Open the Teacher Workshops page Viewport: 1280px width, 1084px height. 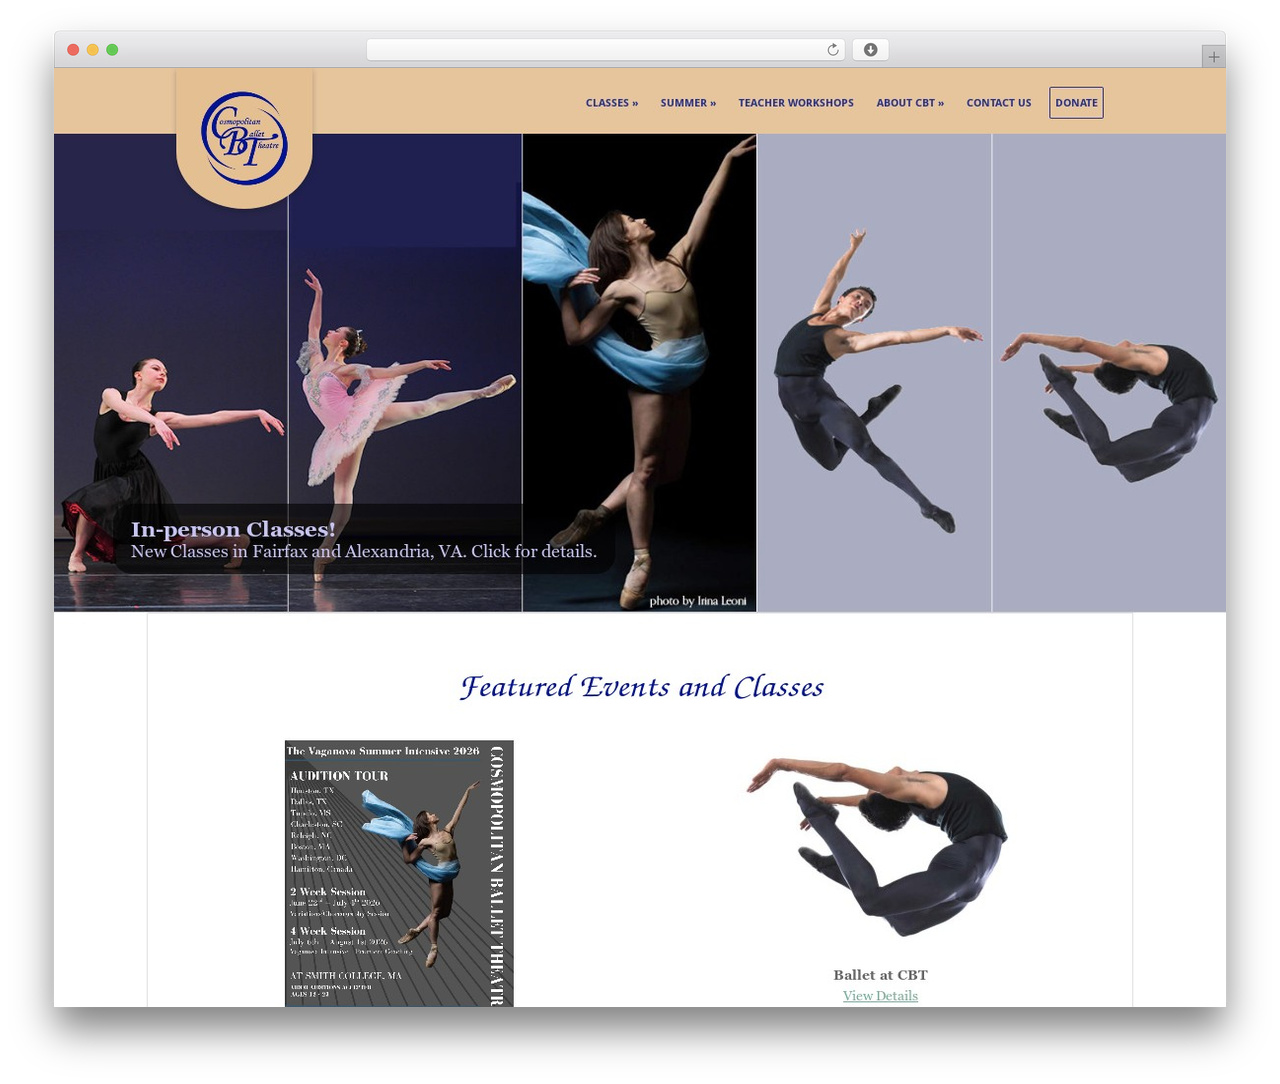tap(796, 103)
